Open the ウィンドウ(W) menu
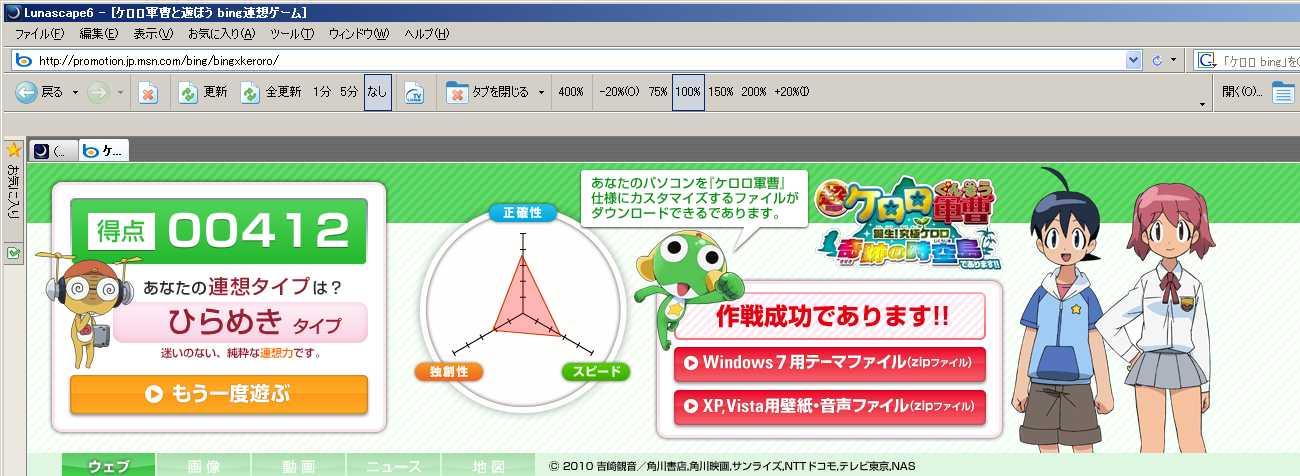Viewport: 1300px width, 476px height. (x=359, y=34)
